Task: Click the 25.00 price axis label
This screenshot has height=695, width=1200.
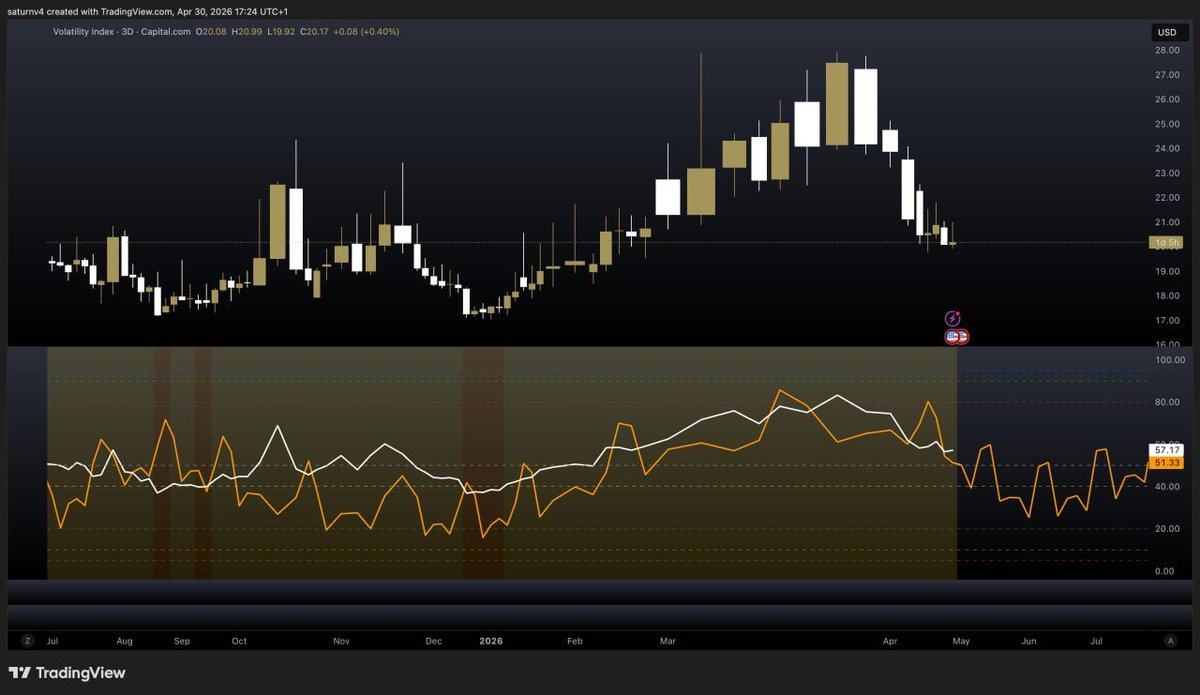Action: (1166, 124)
